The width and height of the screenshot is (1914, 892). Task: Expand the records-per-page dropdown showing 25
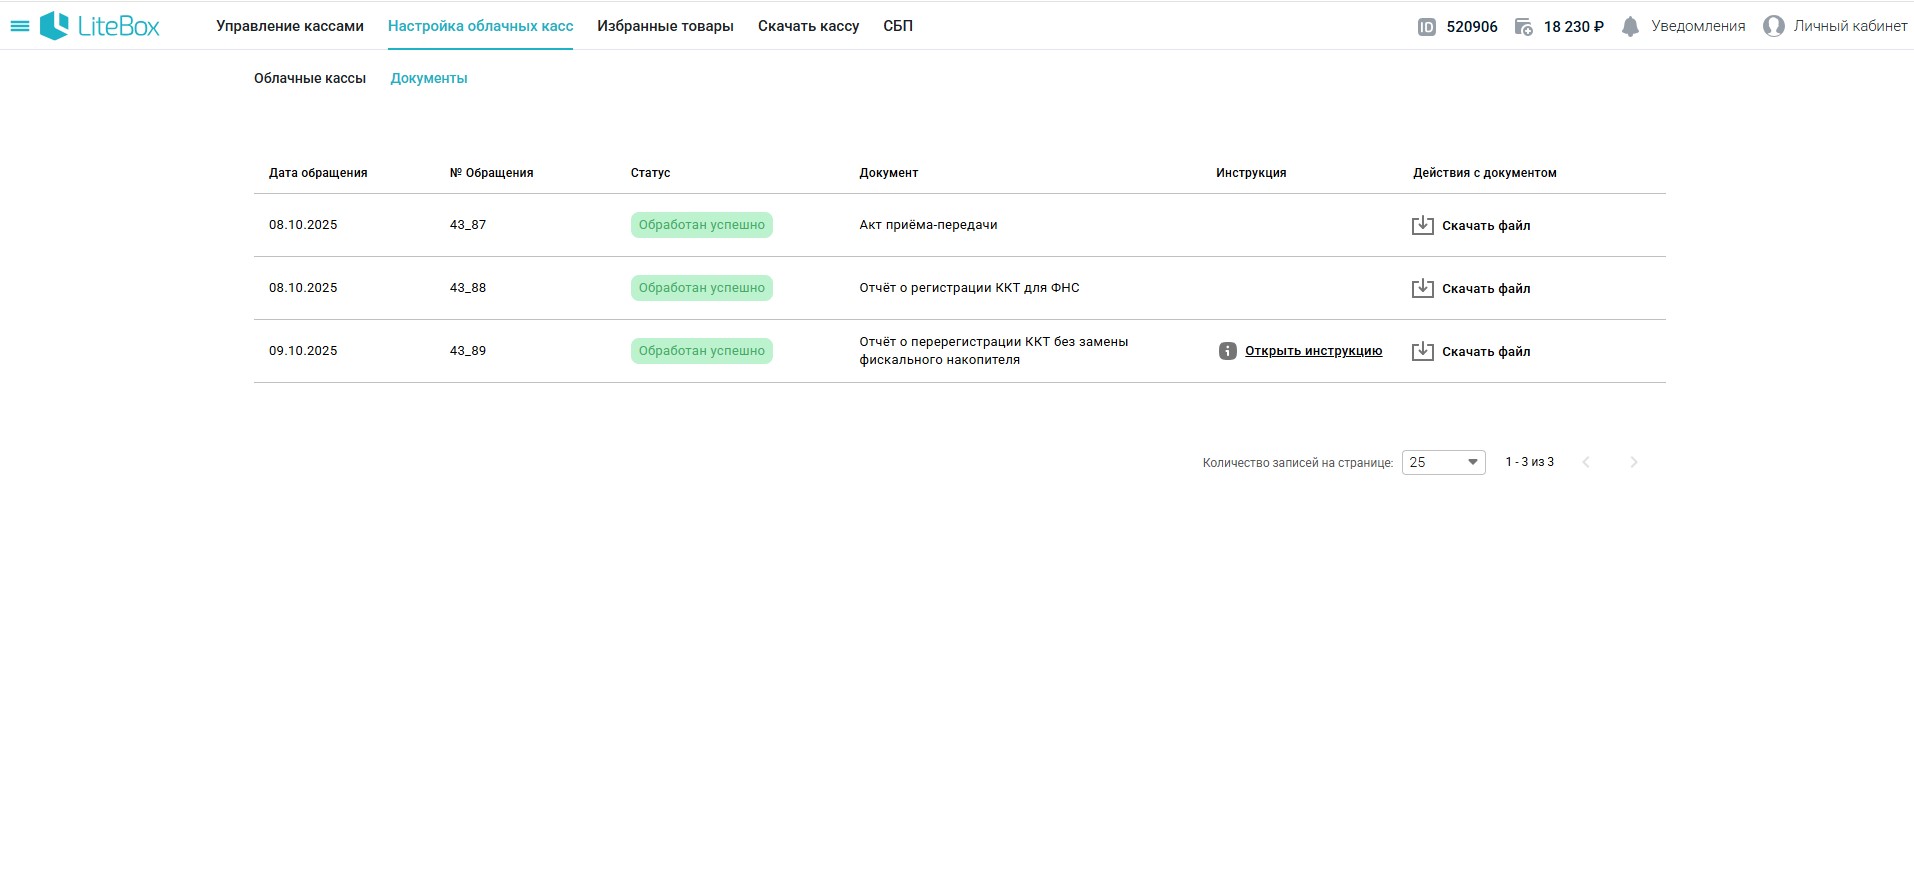coord(1443,462)
